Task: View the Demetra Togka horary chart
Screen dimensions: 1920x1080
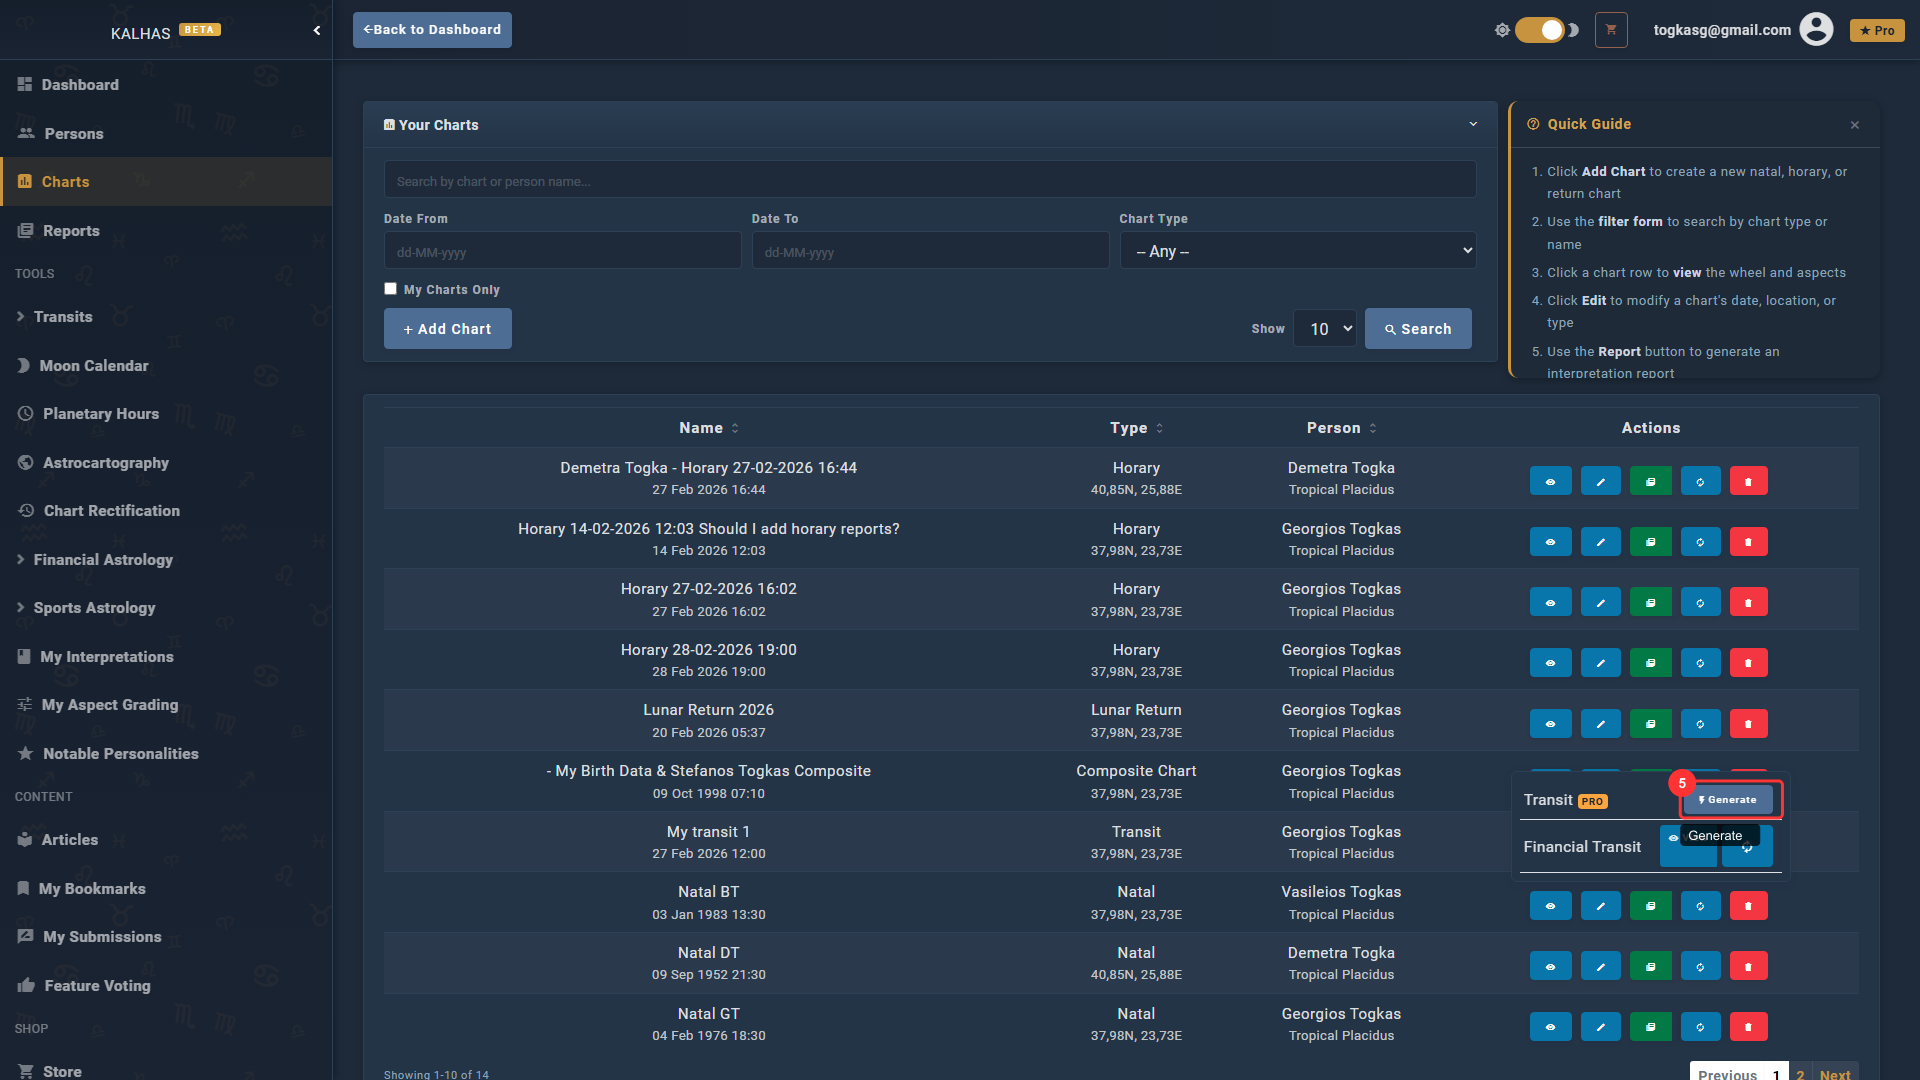Action: coord(1550,481)
